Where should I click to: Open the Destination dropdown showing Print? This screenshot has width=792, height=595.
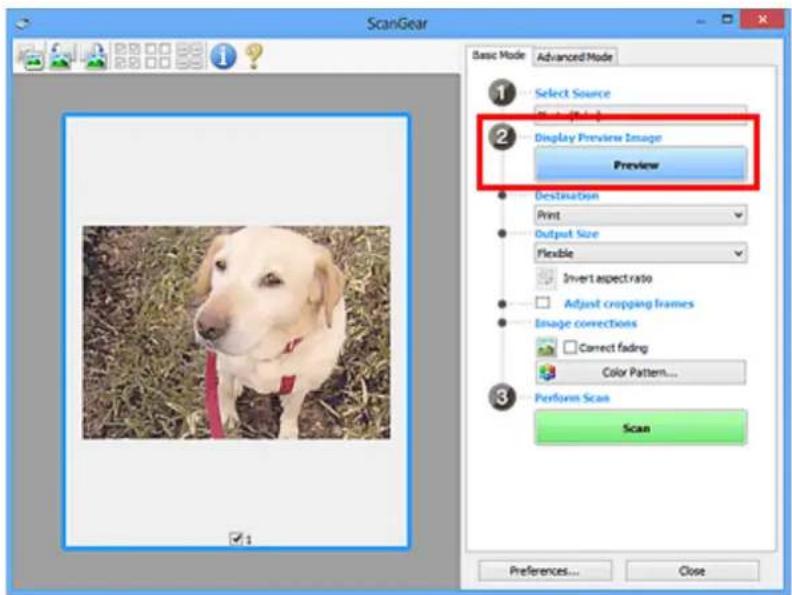click(640, 215)
